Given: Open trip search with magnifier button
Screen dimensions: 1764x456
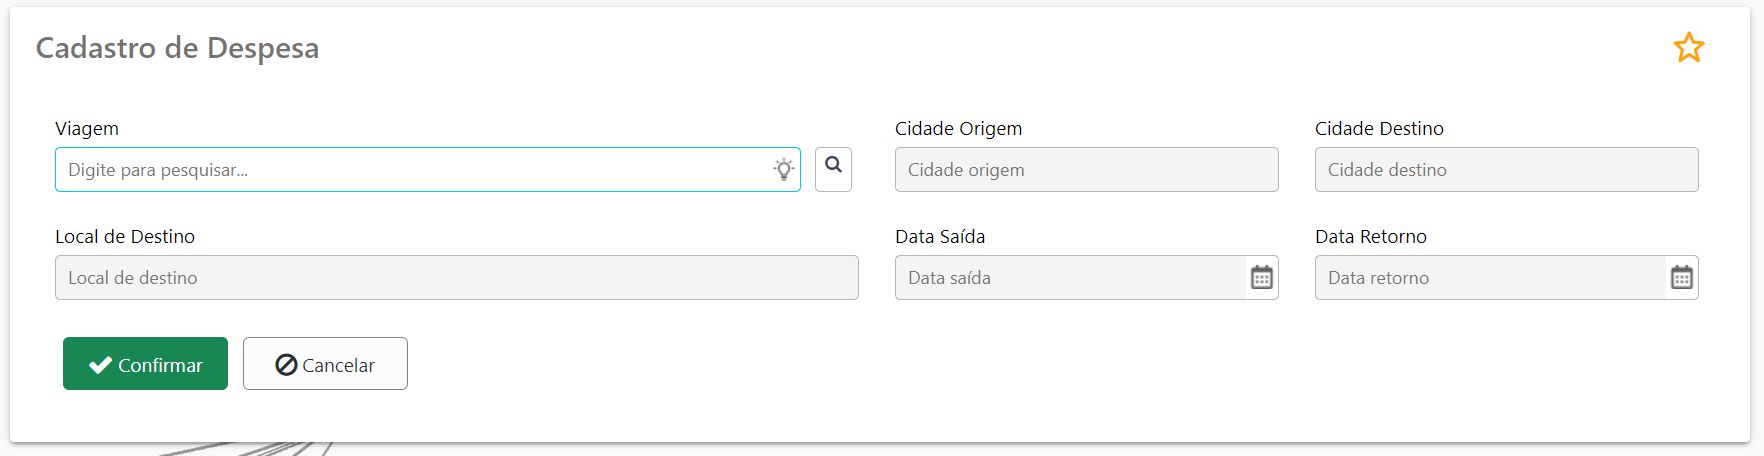Looking at the screenshot, I should pos(833,169).
